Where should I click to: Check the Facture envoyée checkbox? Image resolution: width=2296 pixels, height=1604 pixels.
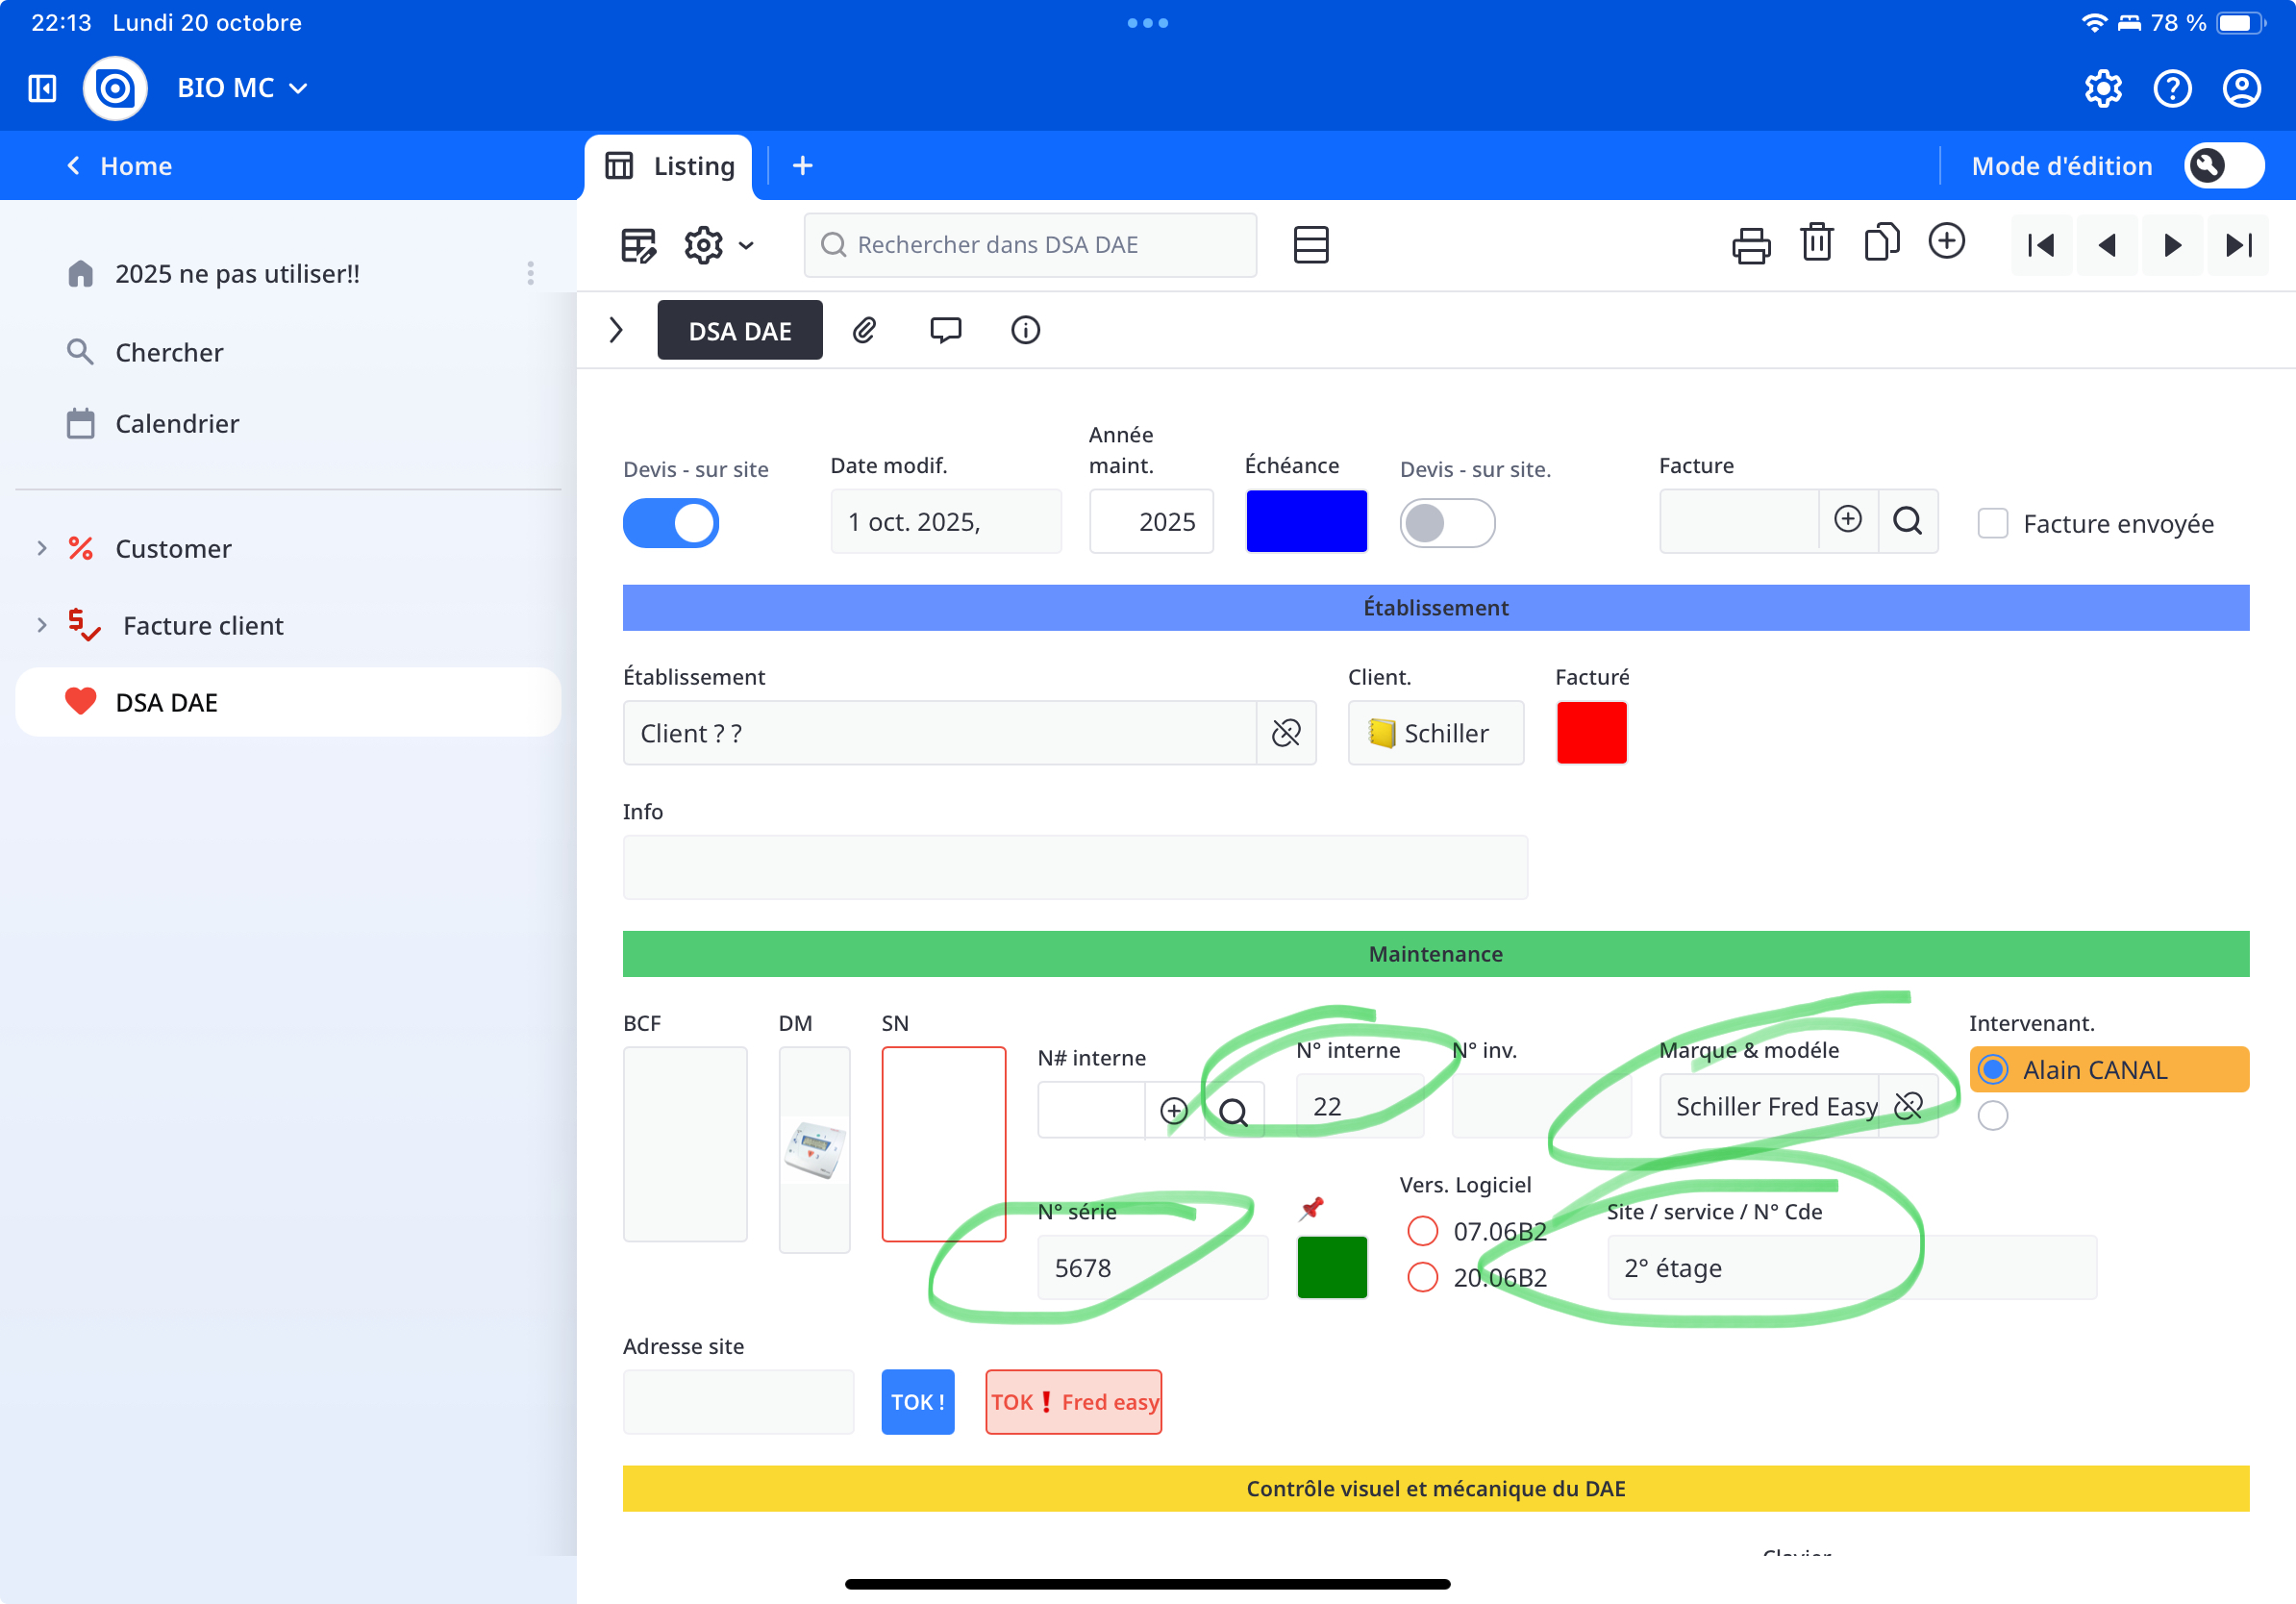point(1992,523)
